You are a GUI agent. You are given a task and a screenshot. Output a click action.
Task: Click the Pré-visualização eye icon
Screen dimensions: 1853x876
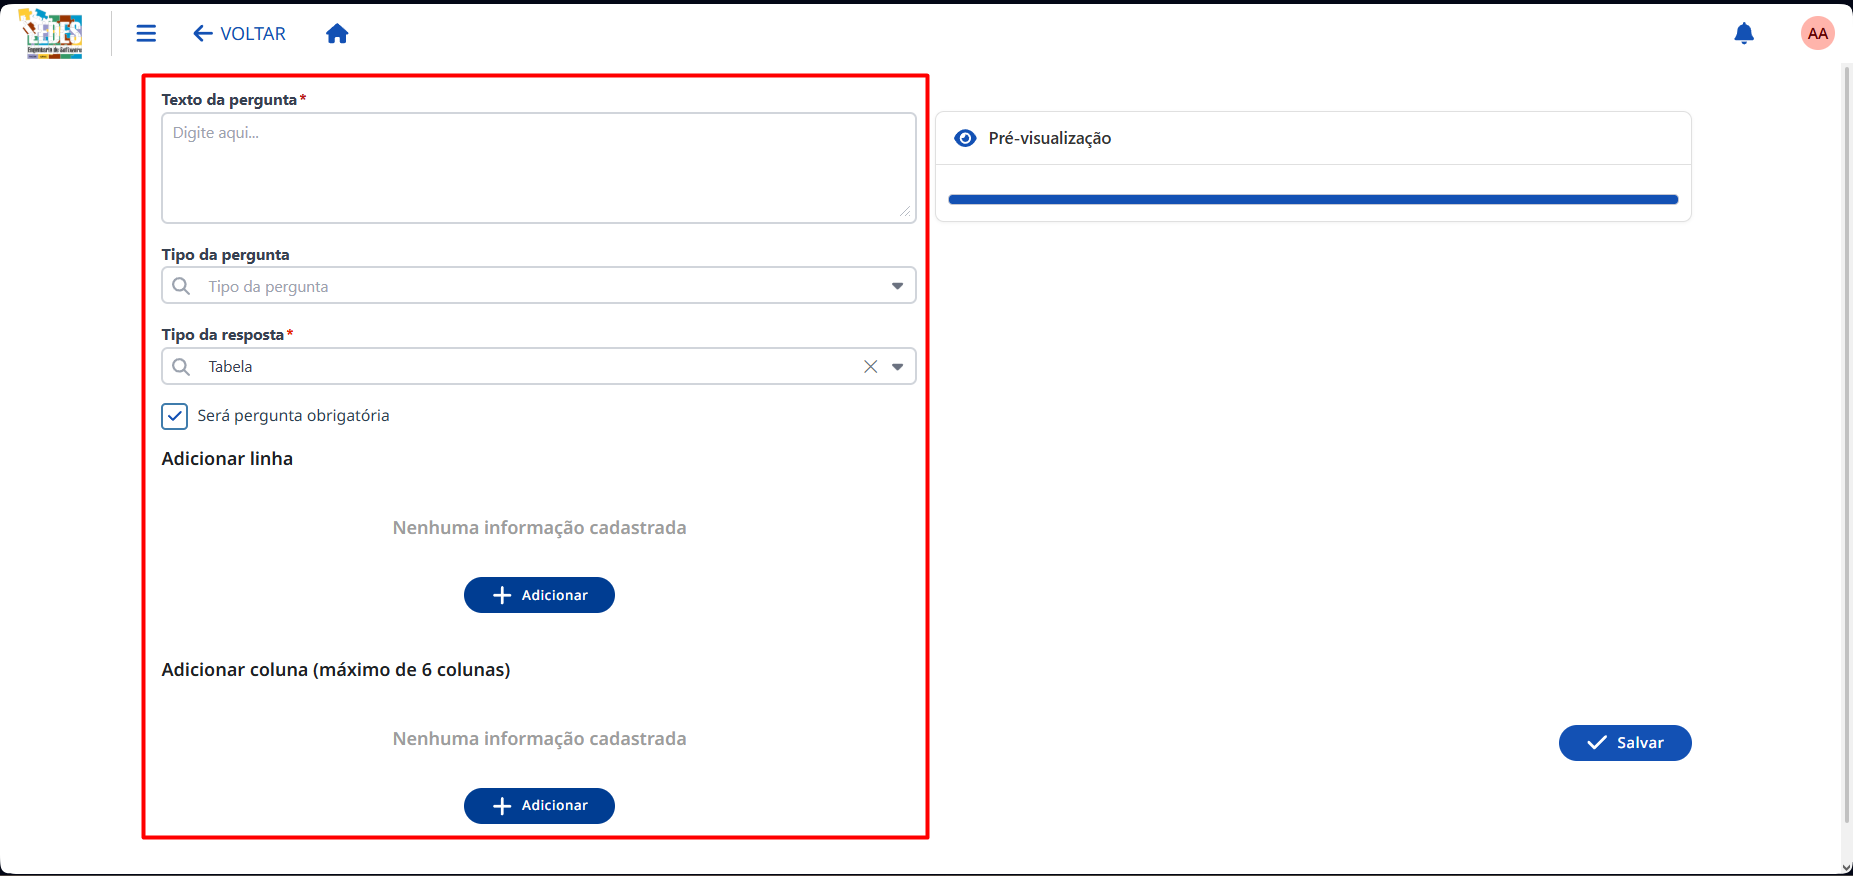pos(965,138)
